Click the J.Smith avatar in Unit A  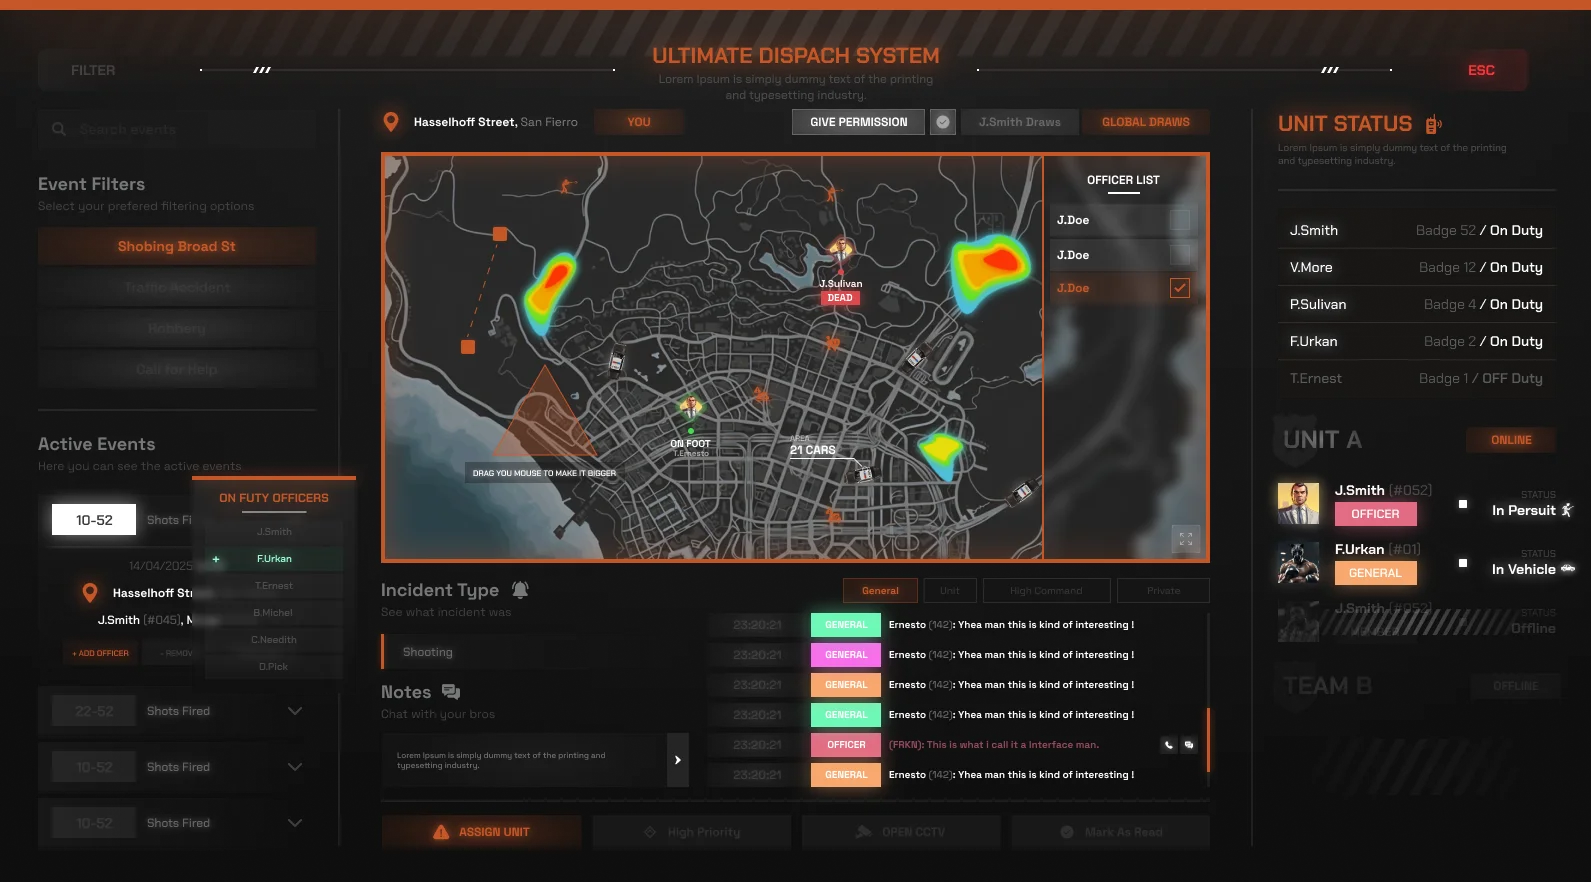pos(1298,503)
